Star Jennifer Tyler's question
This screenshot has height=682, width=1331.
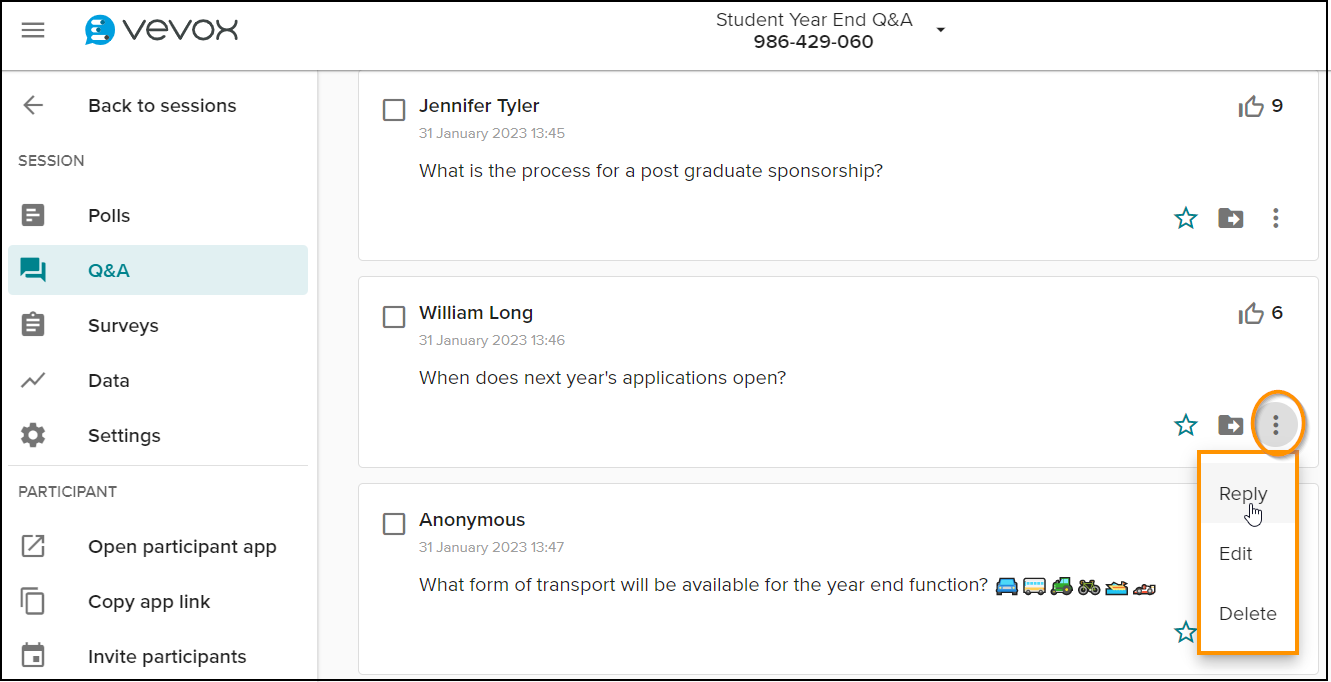tap(1186, 218)
